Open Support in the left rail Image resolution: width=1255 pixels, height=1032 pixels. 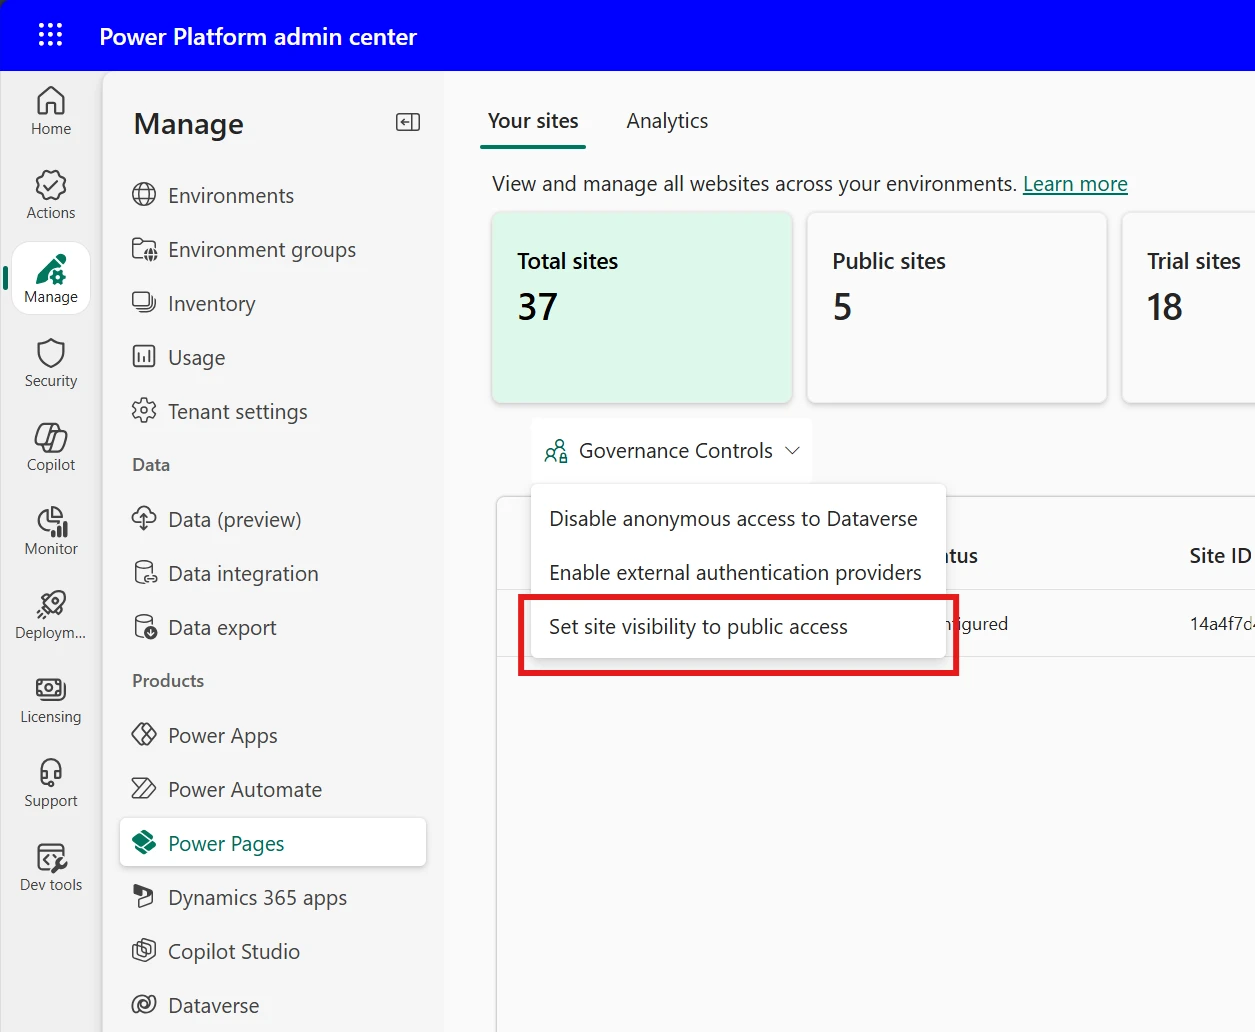click(51, 783)
